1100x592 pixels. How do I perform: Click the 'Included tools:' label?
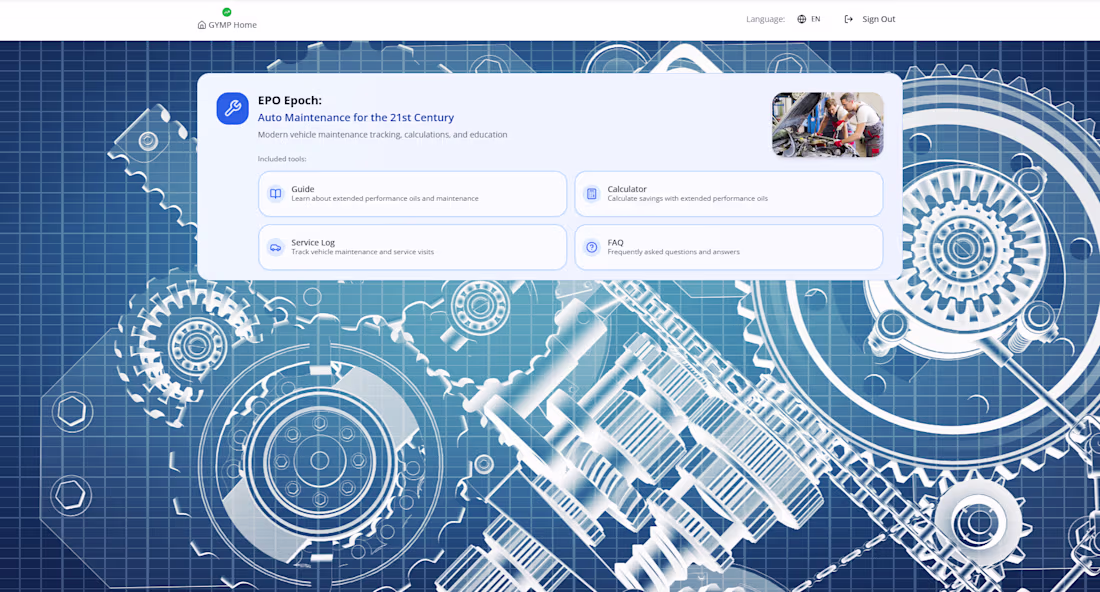282,159
